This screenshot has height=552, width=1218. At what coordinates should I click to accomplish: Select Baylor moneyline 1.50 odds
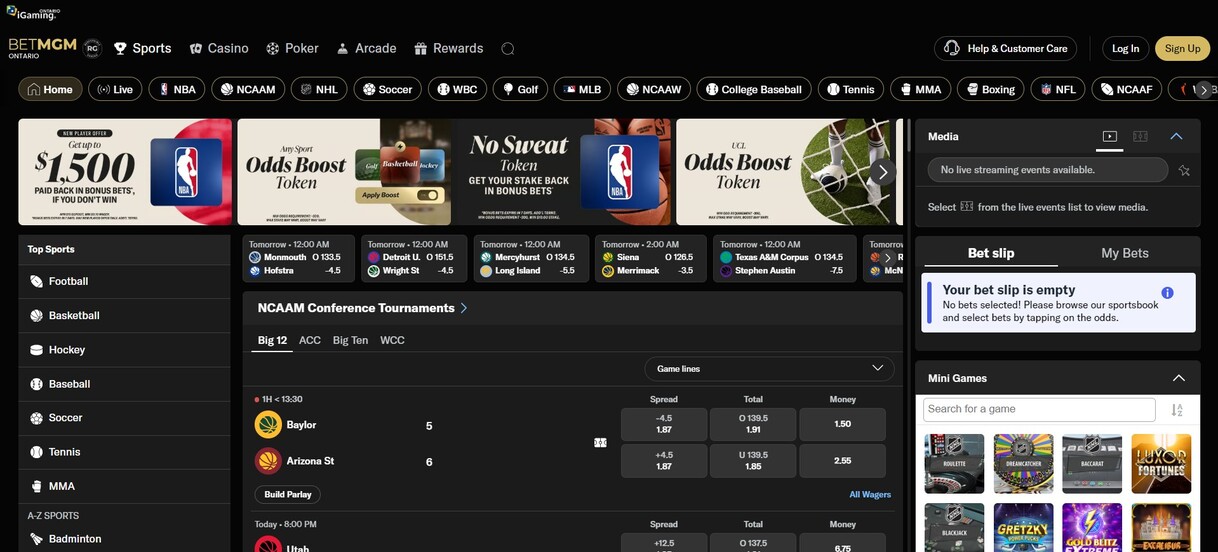click(842, 424)
